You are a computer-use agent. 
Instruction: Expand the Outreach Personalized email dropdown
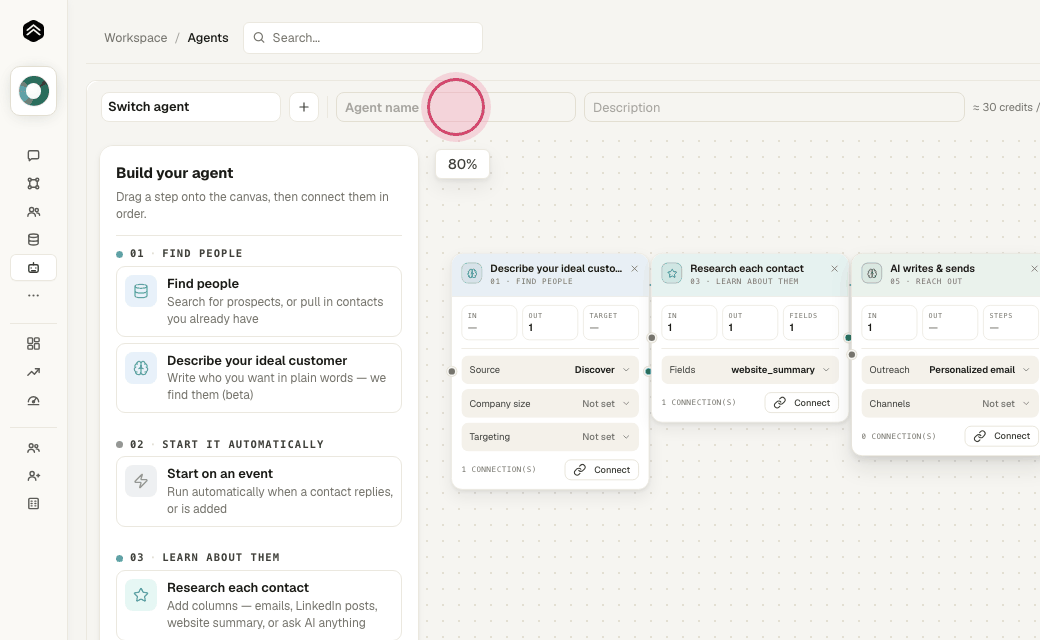(950, 369)
